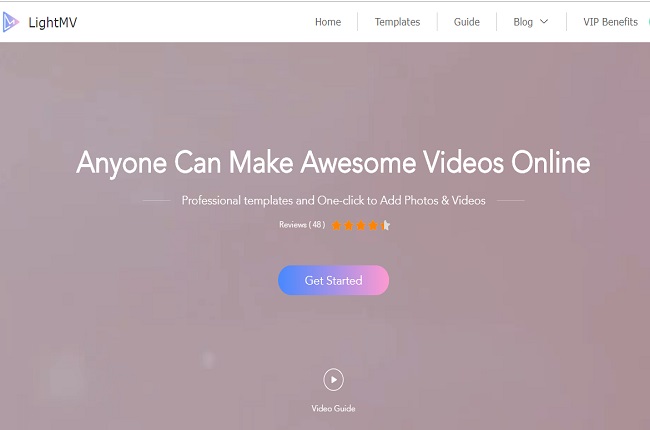Open the Guide menu item
Image resolution: width=650 pixels, height=430 pixels.
pyautogui.click(x=466, y=22)
